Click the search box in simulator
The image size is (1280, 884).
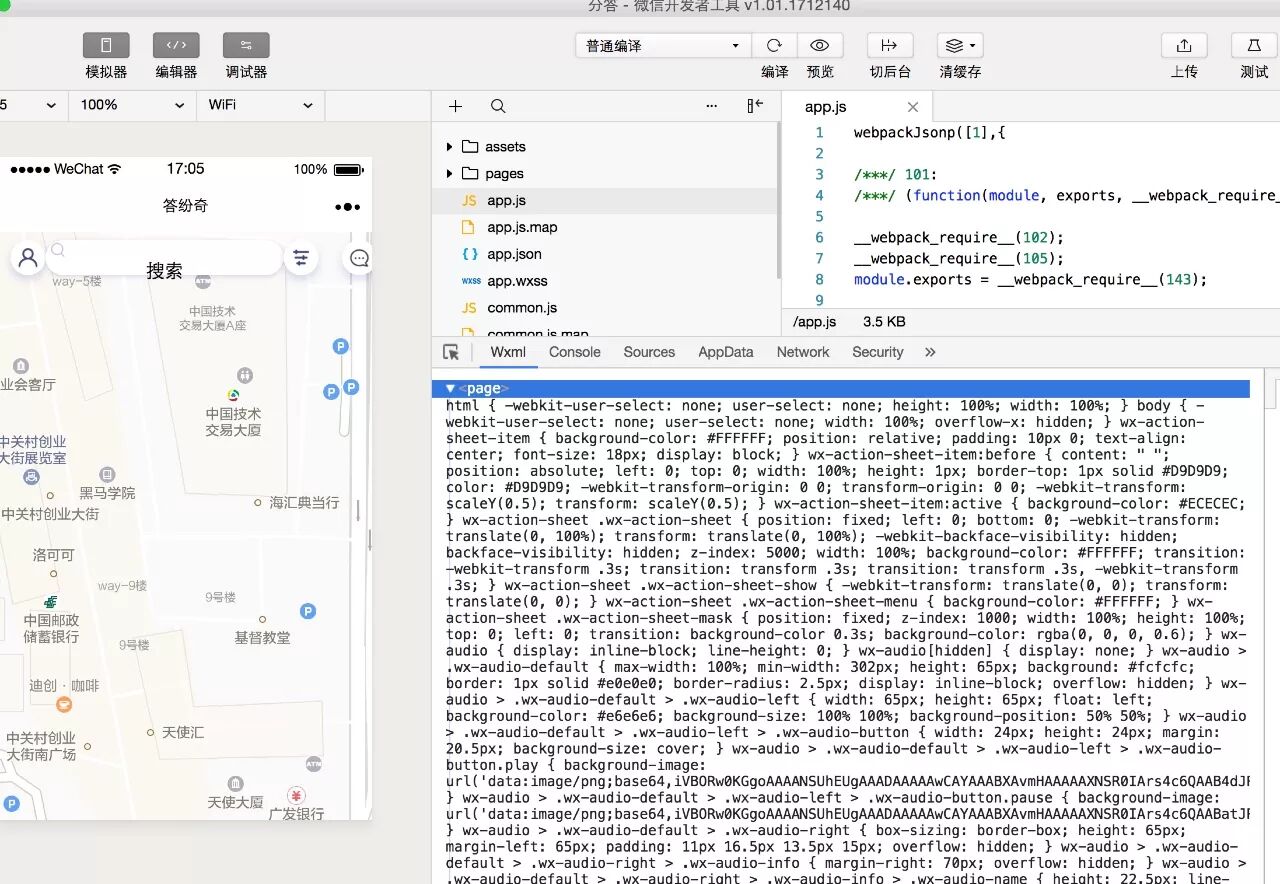pos(165,258)
